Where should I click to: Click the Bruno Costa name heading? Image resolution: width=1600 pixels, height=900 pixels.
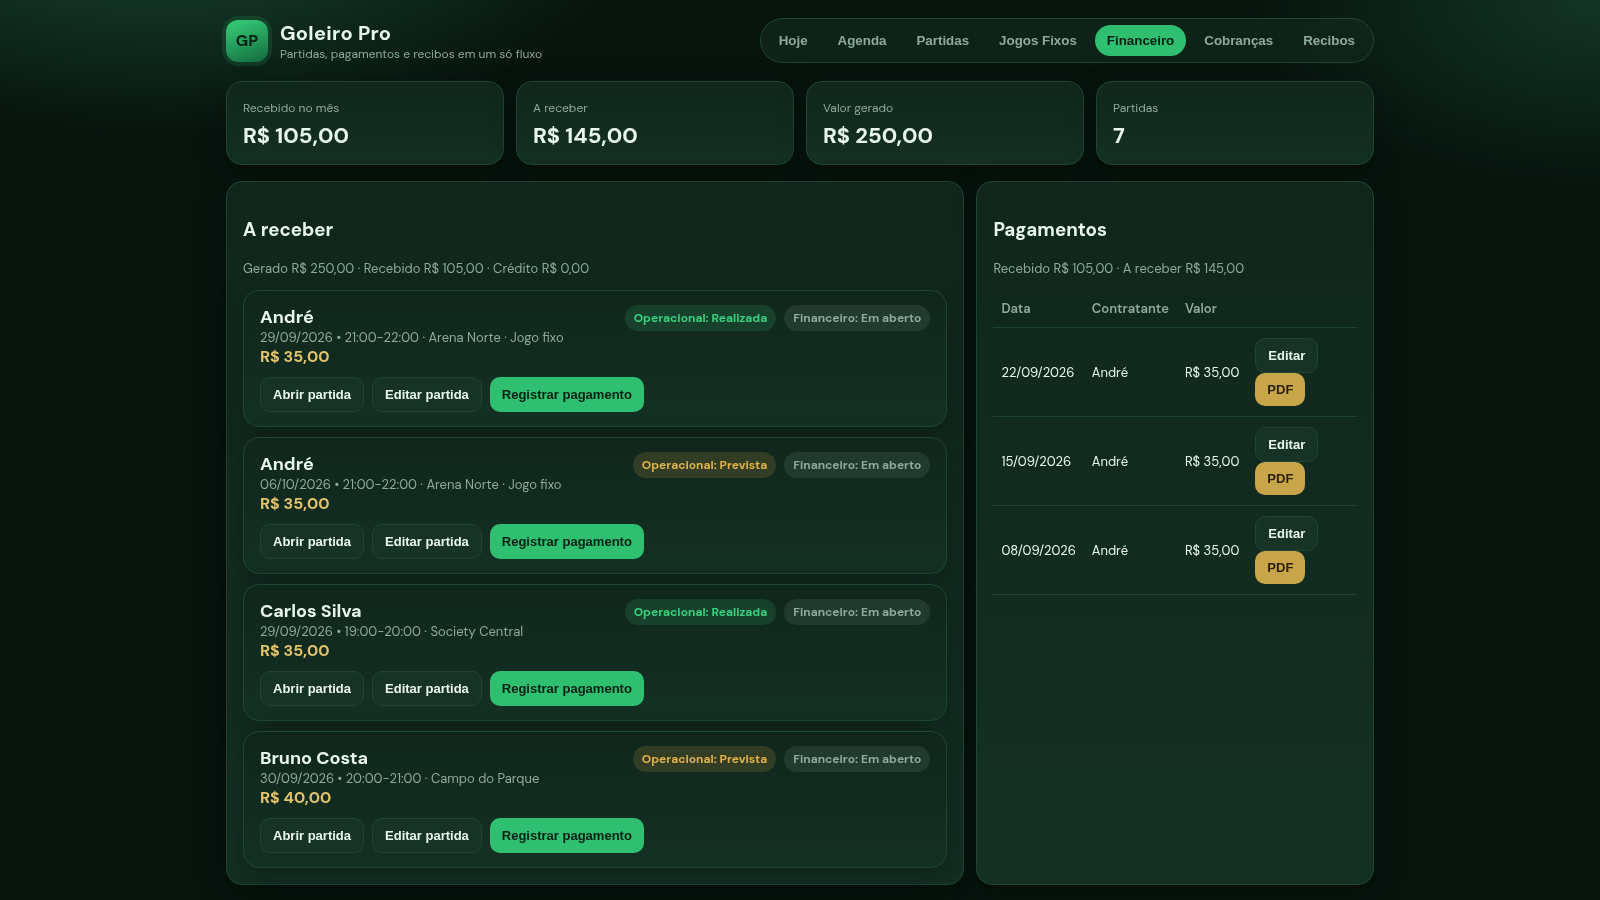coord(314,758)
